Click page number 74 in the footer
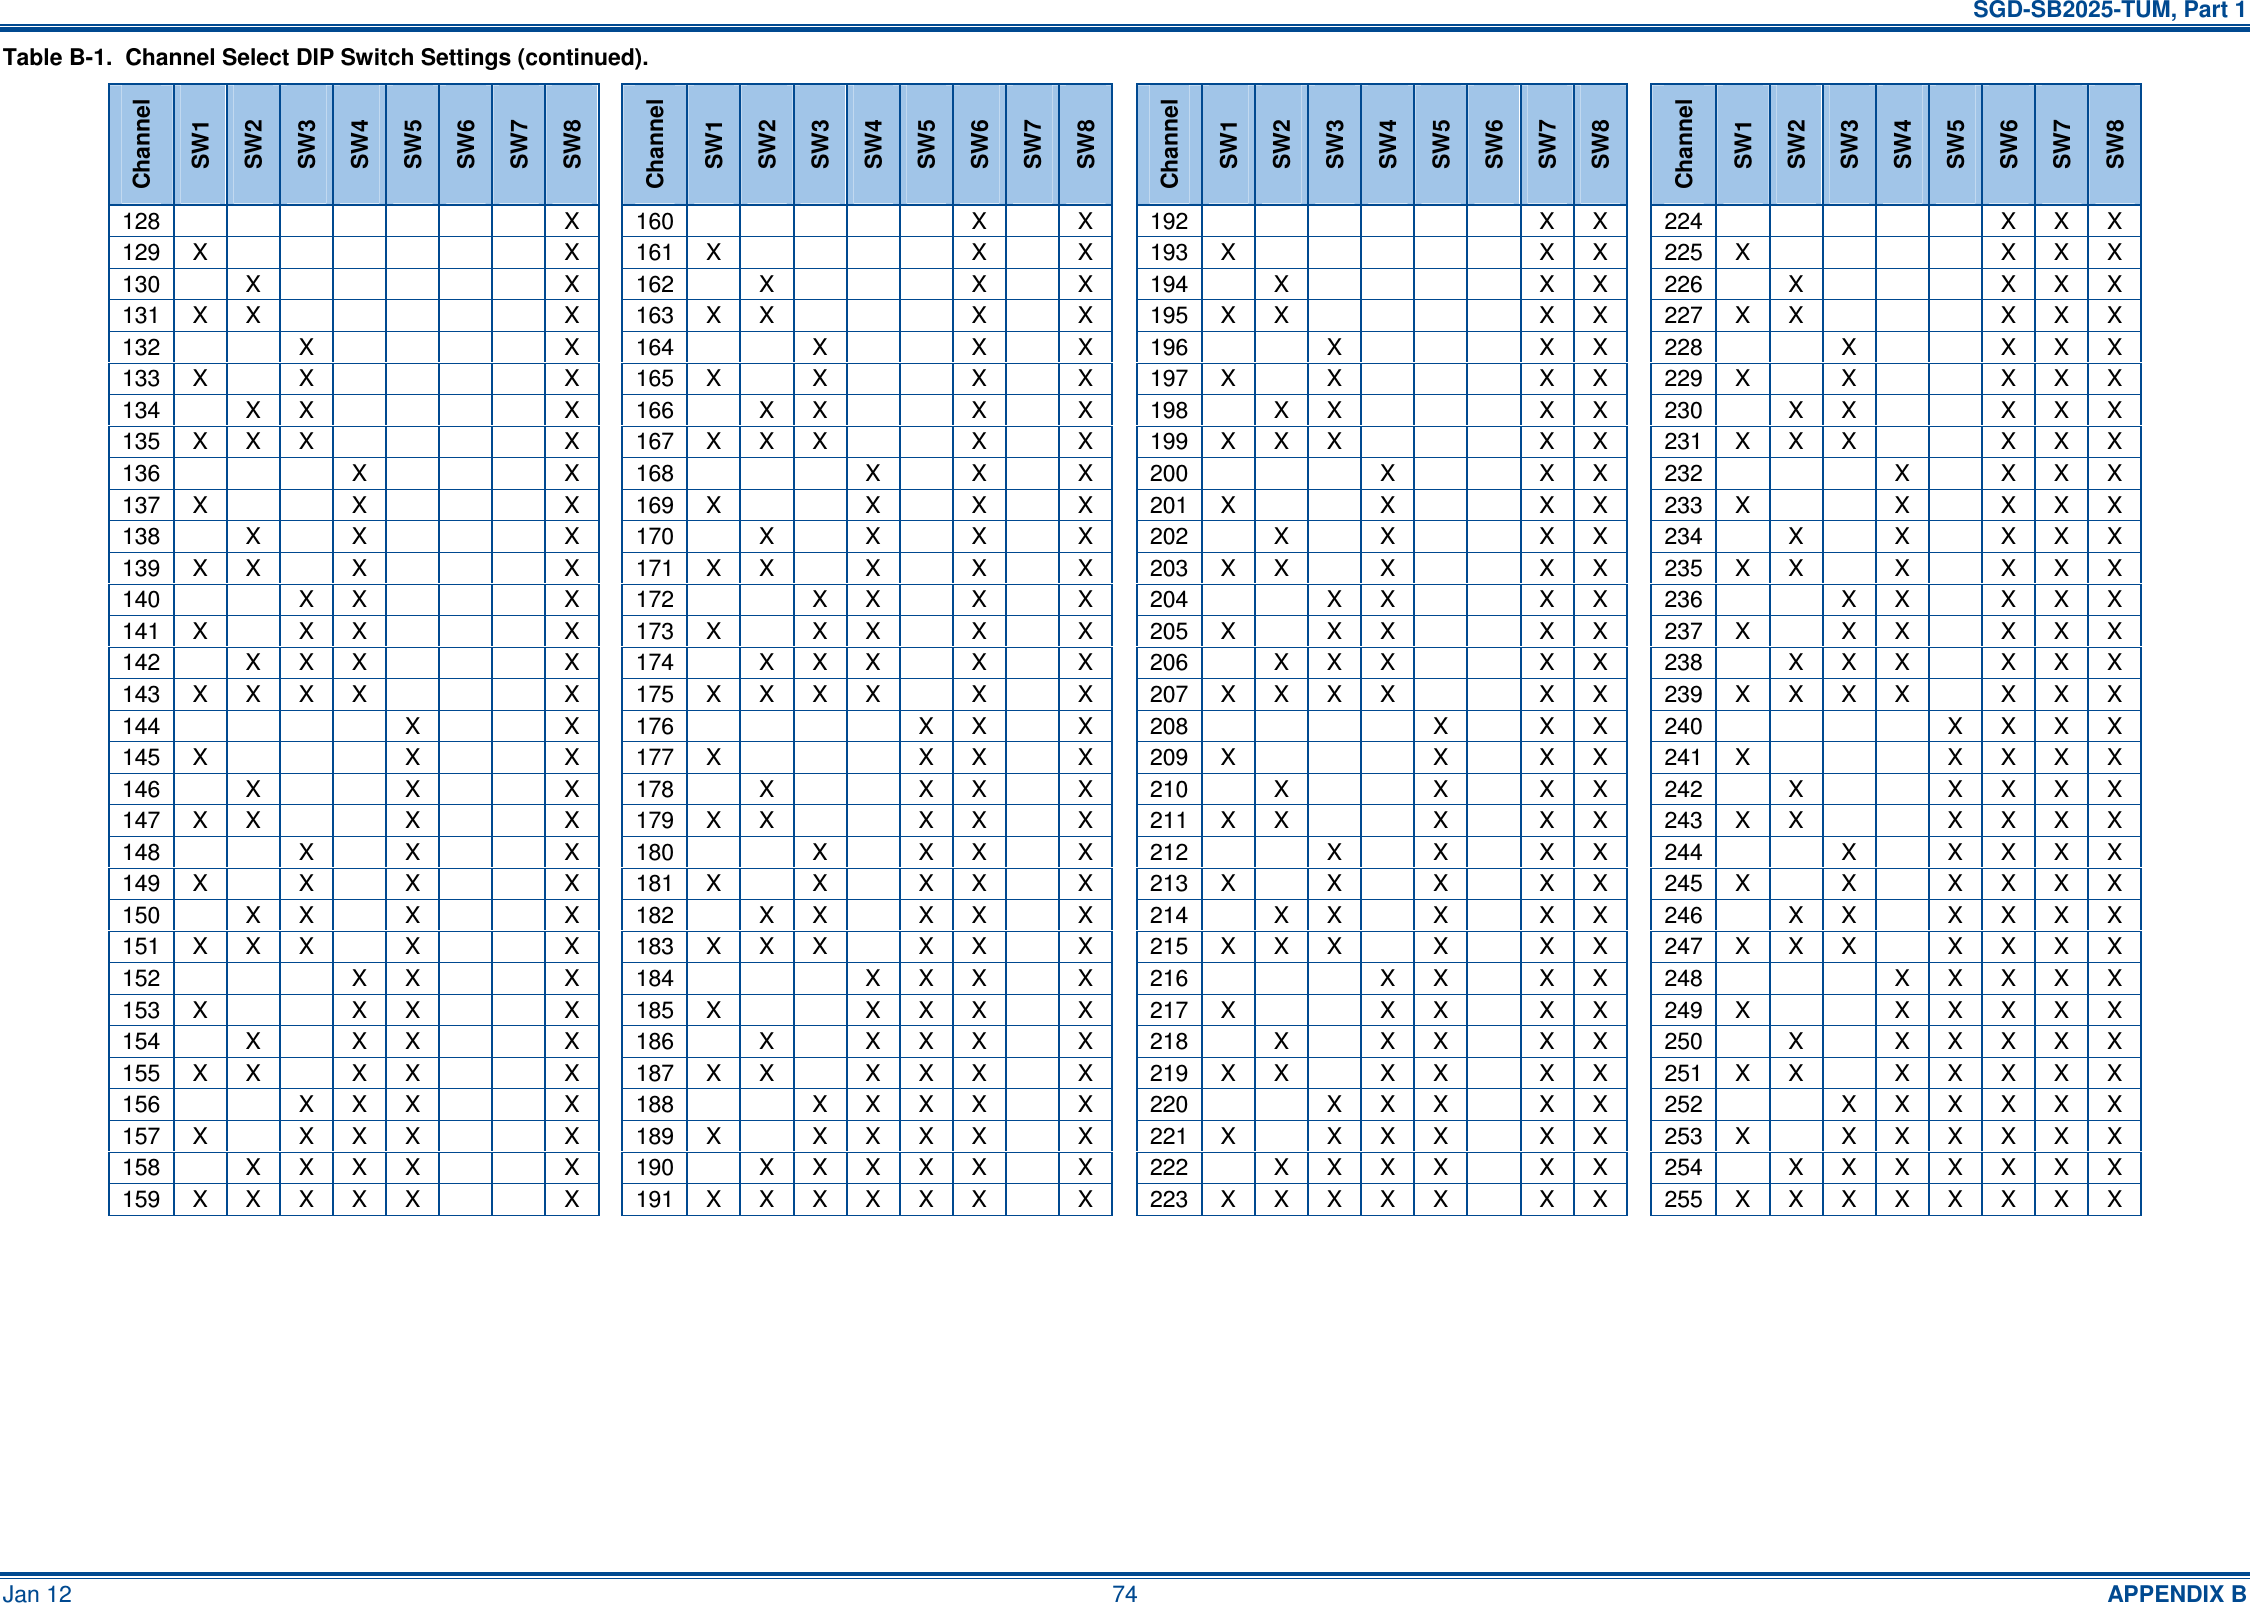Screen dimensions: 2250x1603 coord(1124,1593)
